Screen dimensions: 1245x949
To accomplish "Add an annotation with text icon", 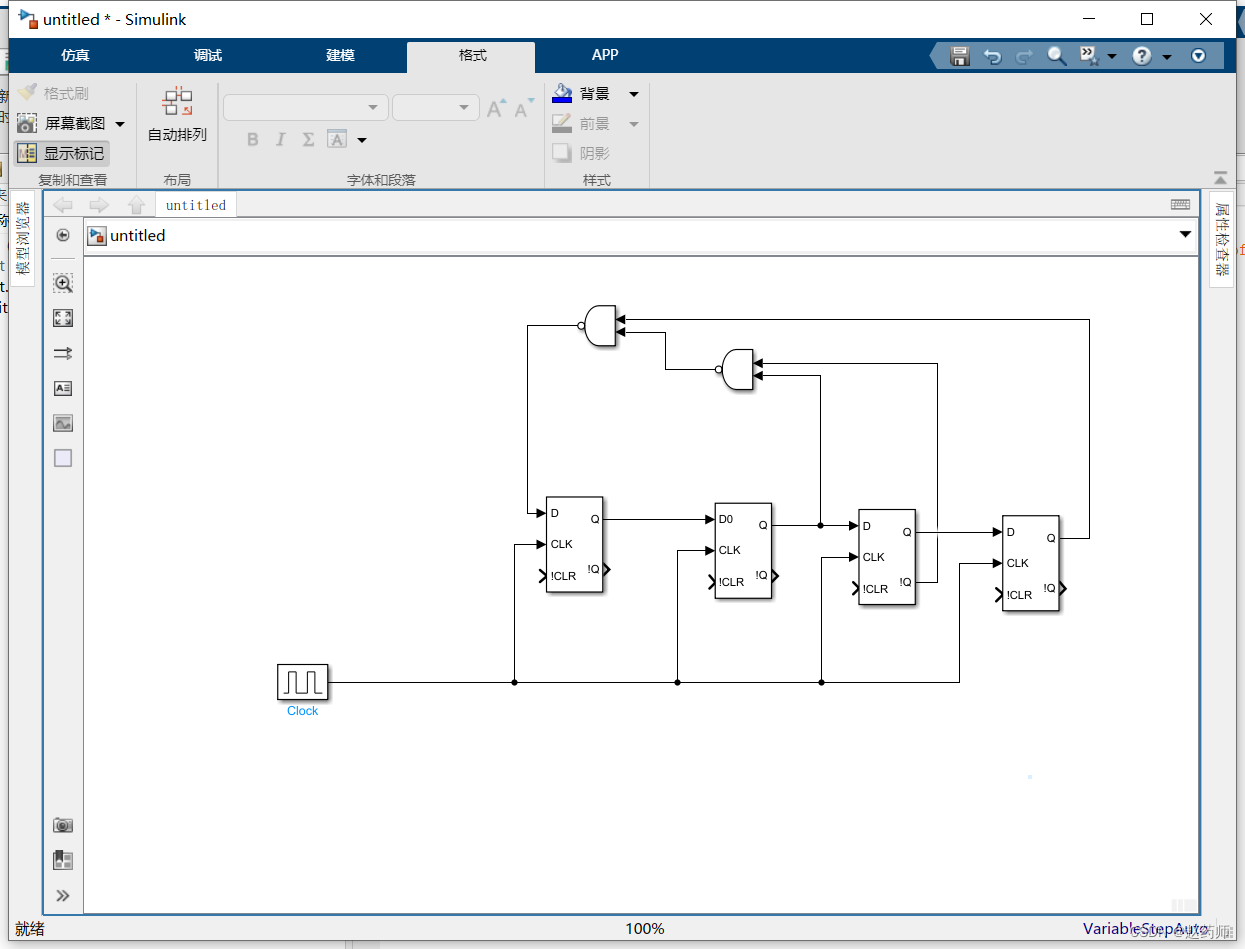I will 63,388.
